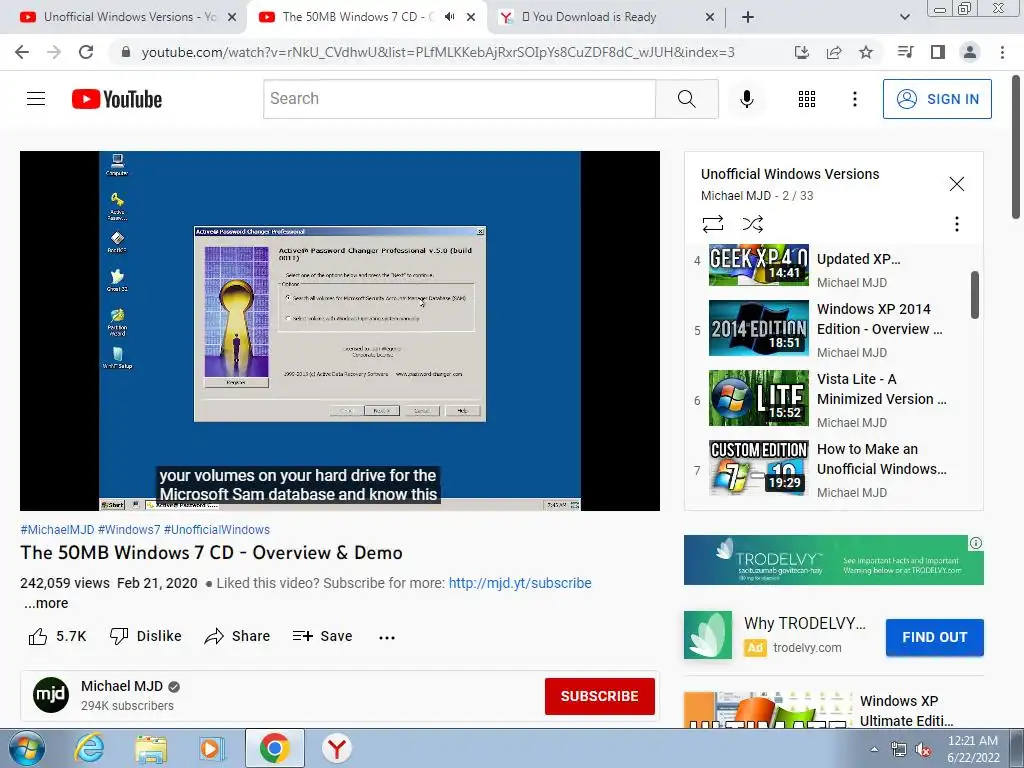1024x768 pixels.
Task: Click the playlist scrollbar
Action: (x=974, y=295)
